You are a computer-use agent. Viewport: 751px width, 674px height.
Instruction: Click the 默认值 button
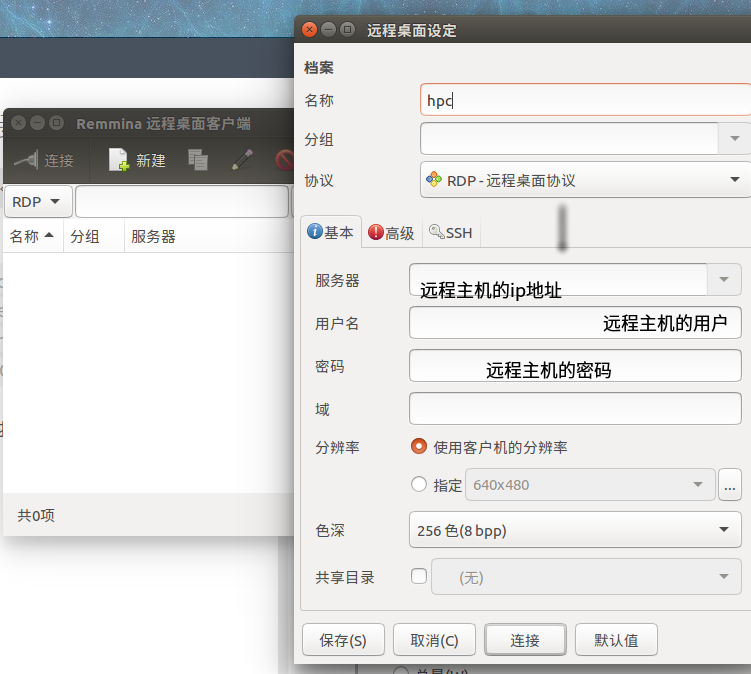tap(616, 640)
